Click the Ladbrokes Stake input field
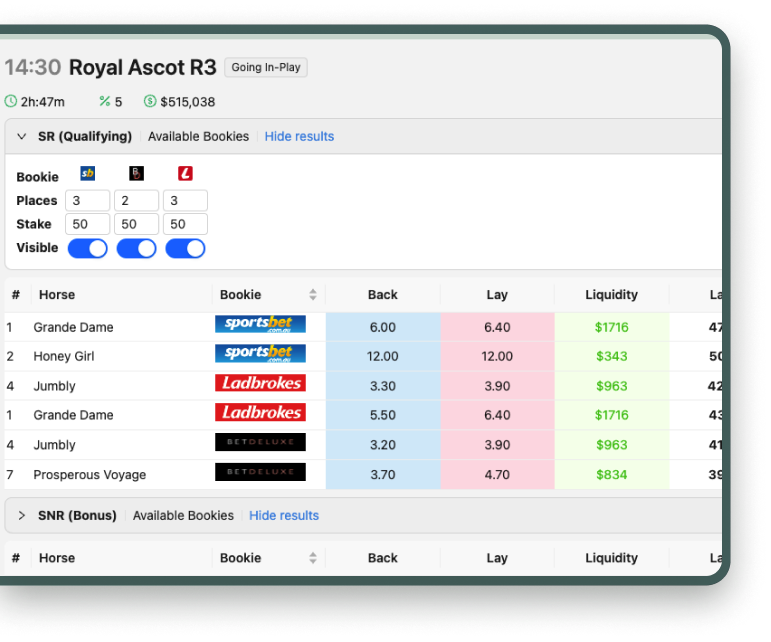The height and width of the screenshot is (642, 771). pos(185,224)
